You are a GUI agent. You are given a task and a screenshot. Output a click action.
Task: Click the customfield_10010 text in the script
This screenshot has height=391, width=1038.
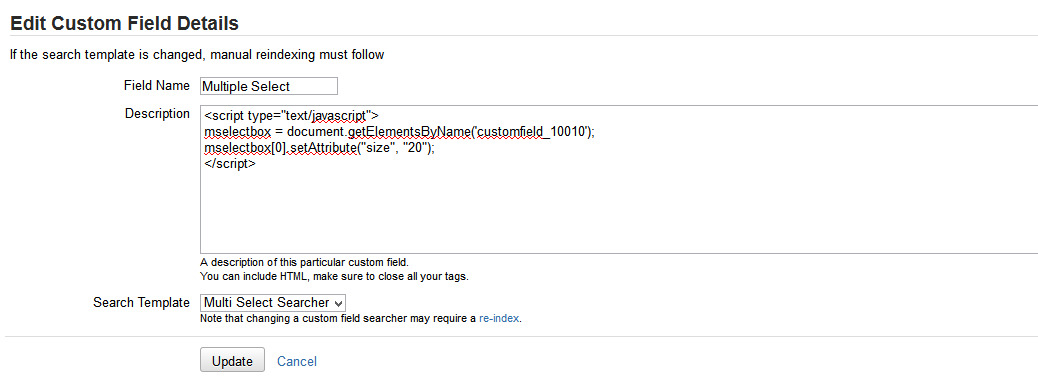pyautogui.click(x=533, y=132)
